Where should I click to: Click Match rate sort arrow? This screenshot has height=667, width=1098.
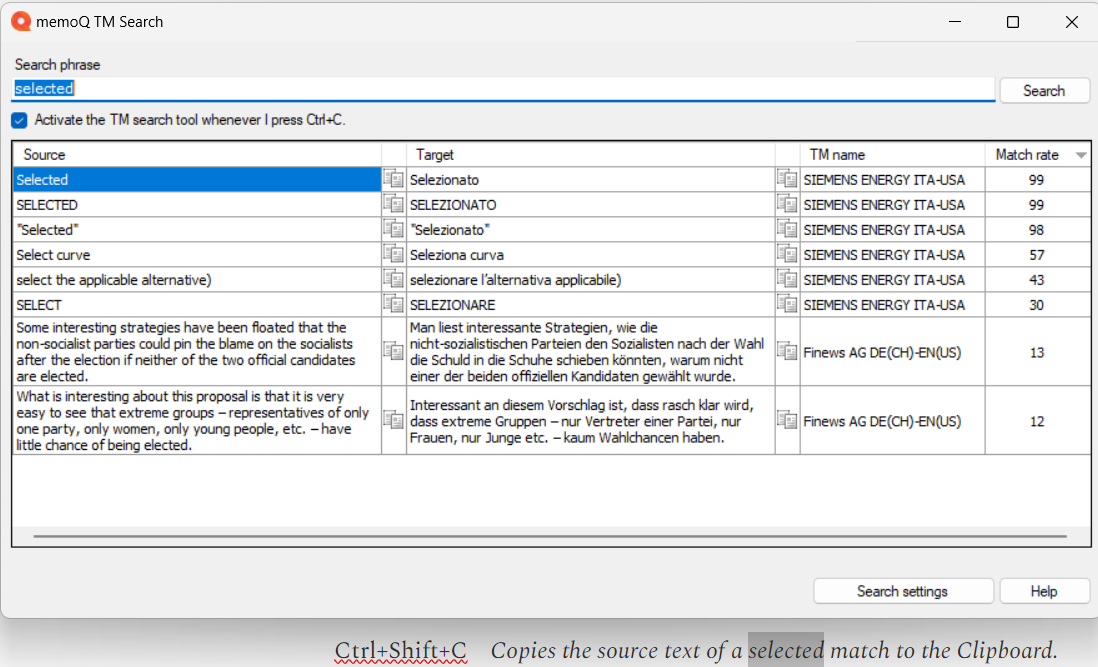click(1080, 155)
